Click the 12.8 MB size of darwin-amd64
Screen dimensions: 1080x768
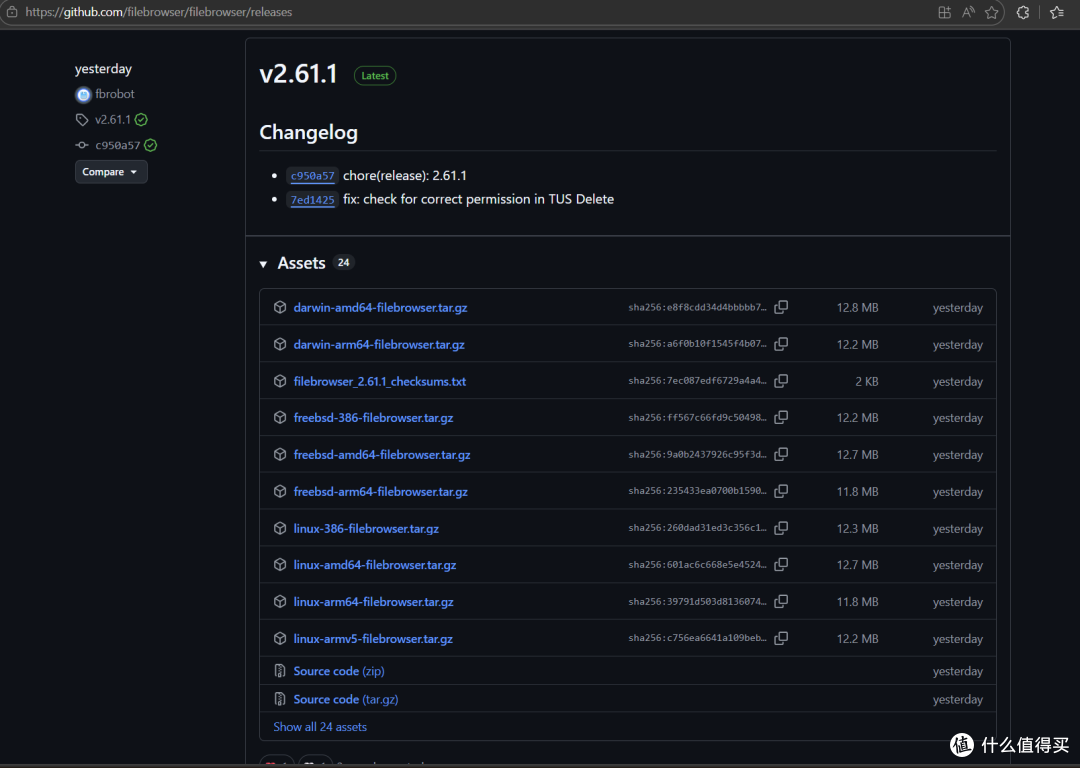[x=857, y=307]
